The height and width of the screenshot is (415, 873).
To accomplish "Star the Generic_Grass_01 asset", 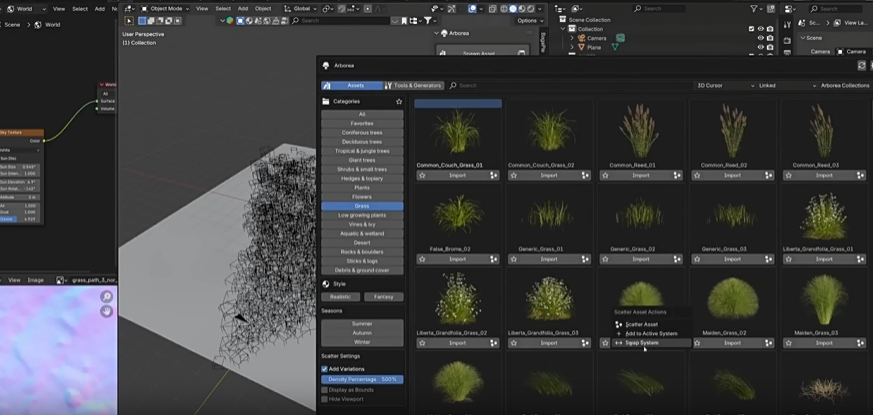I will pyautogui.click(x=514, y=259).
